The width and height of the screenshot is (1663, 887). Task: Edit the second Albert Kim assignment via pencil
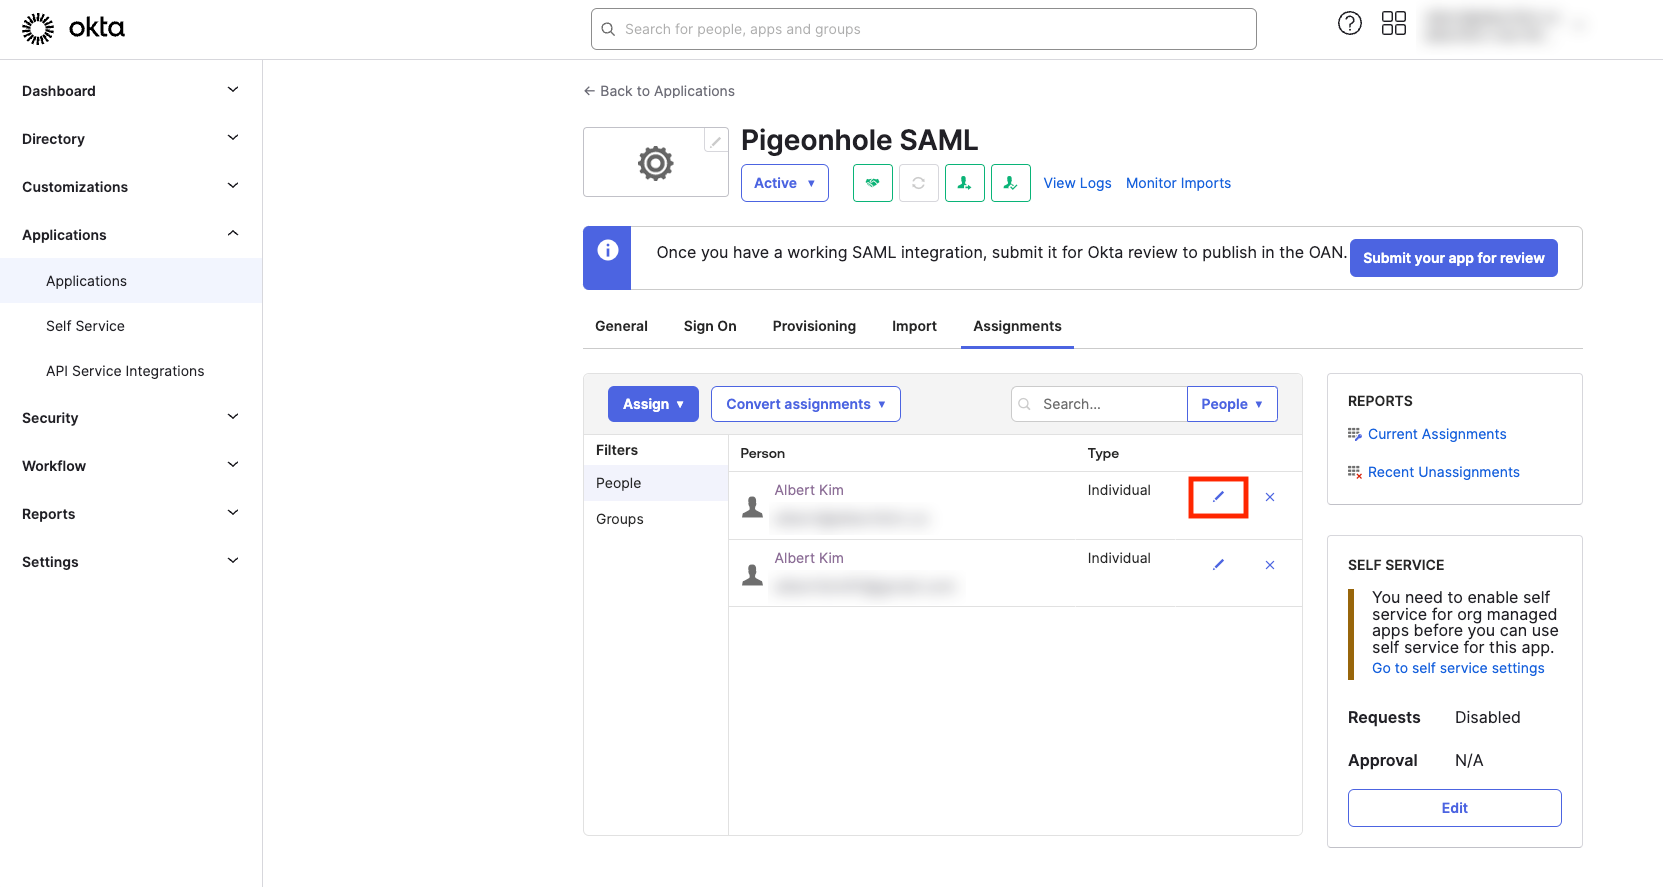point(1218,565)
